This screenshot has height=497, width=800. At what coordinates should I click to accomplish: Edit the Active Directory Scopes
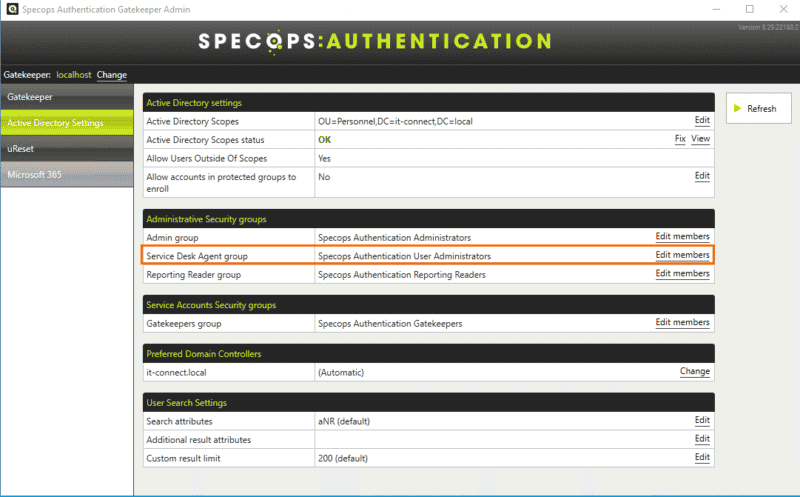(702, 120)
